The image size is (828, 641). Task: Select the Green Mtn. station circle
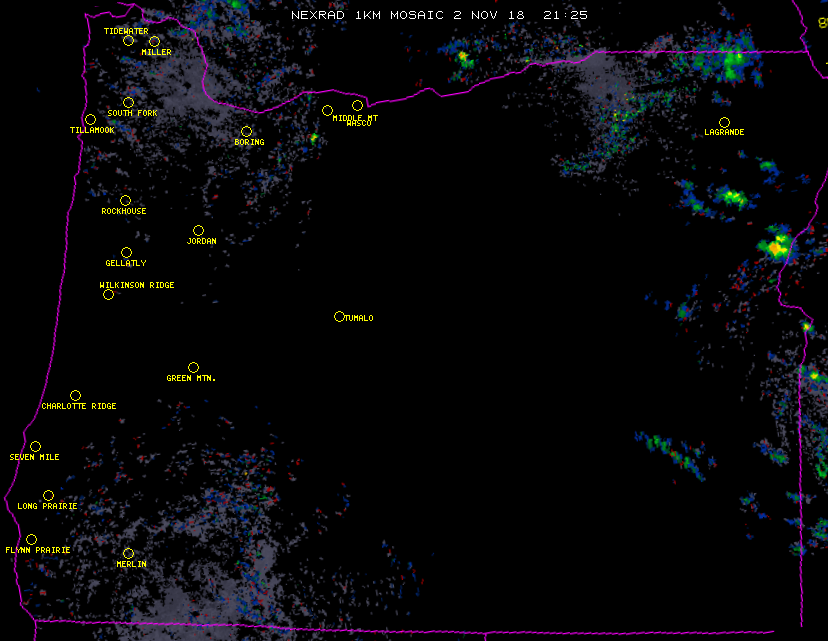click(193, 367)
